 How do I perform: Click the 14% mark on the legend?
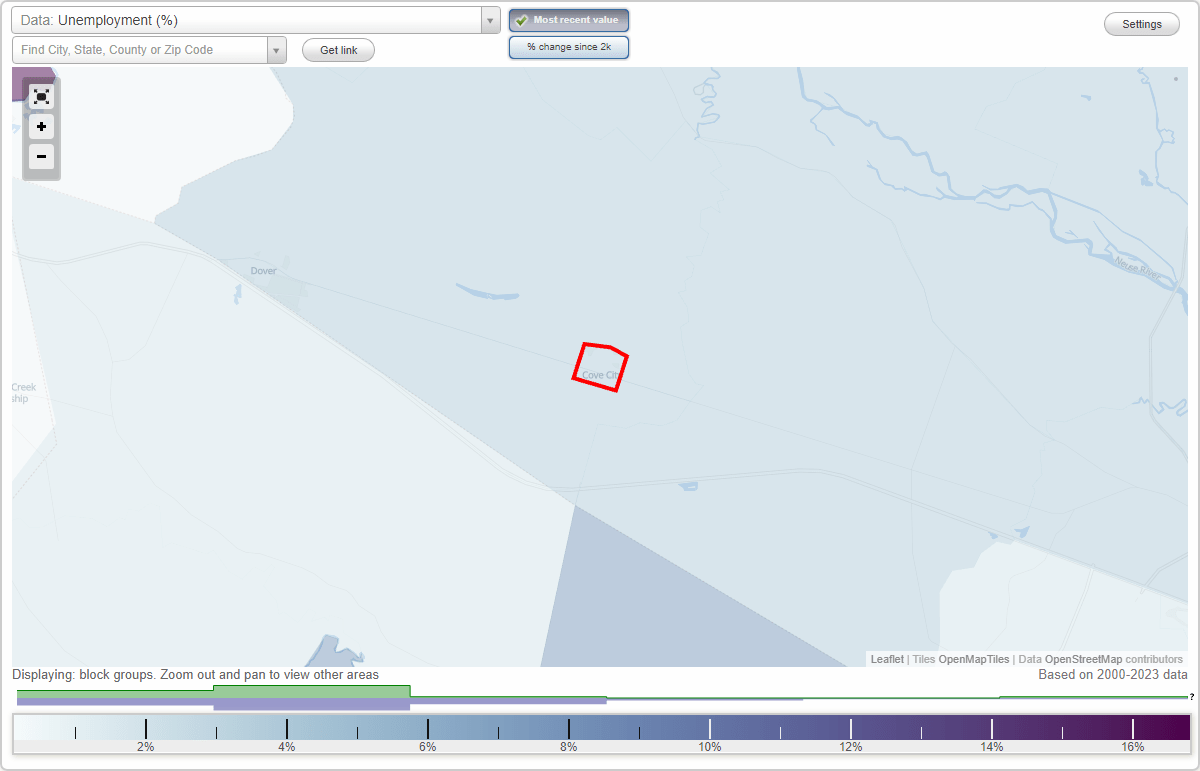tap(992, 728)
